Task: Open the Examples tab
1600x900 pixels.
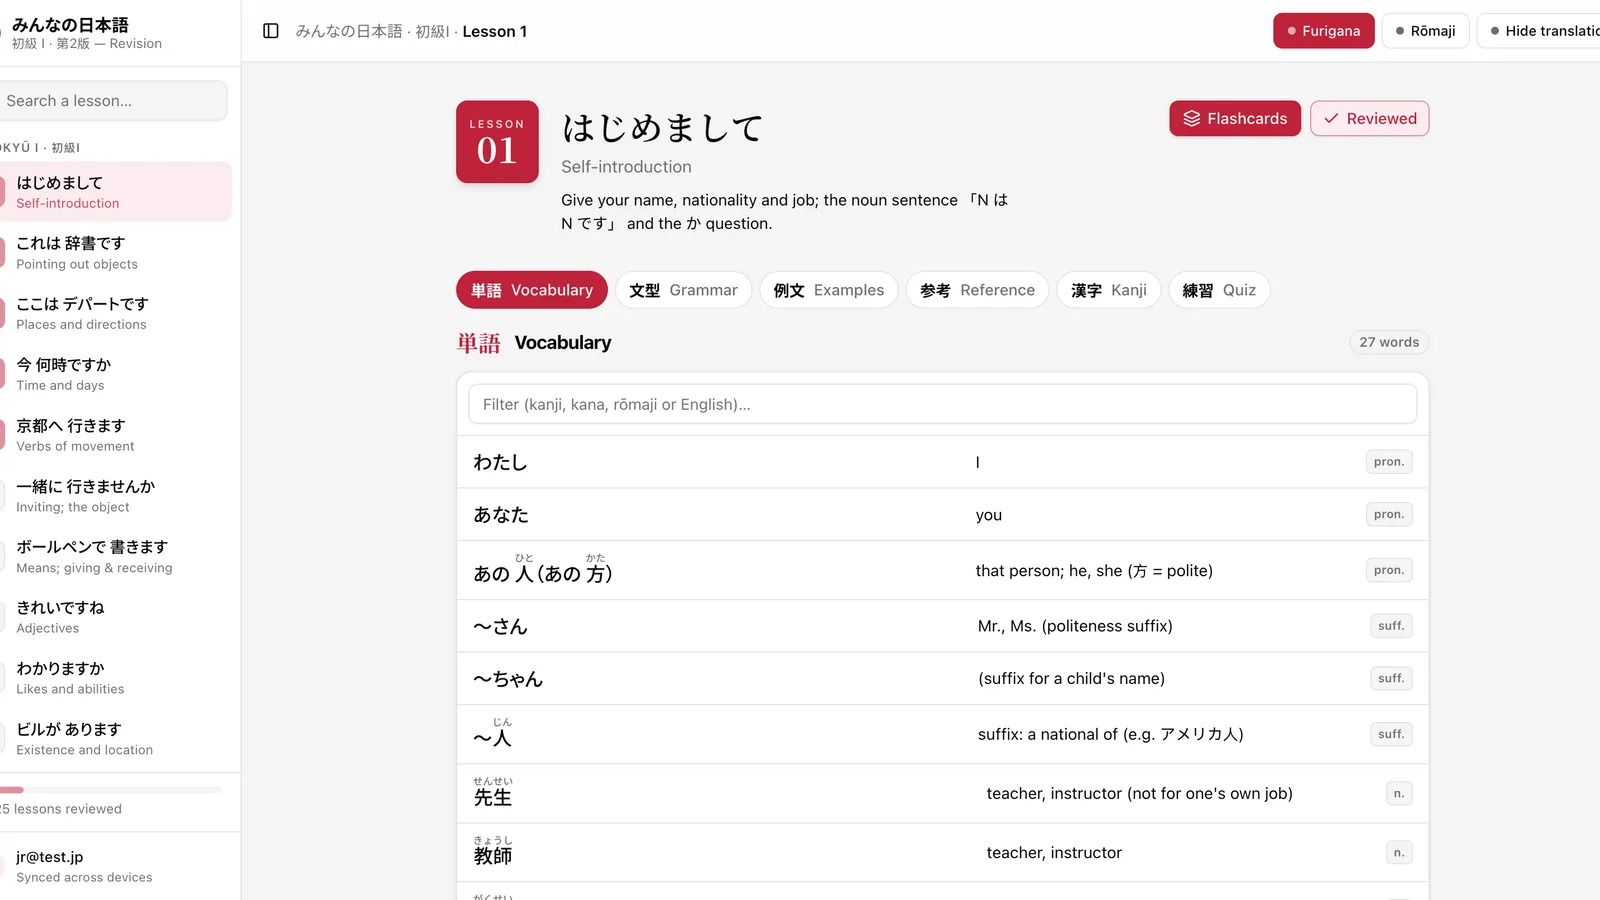Action: click(x=829, y=290)
